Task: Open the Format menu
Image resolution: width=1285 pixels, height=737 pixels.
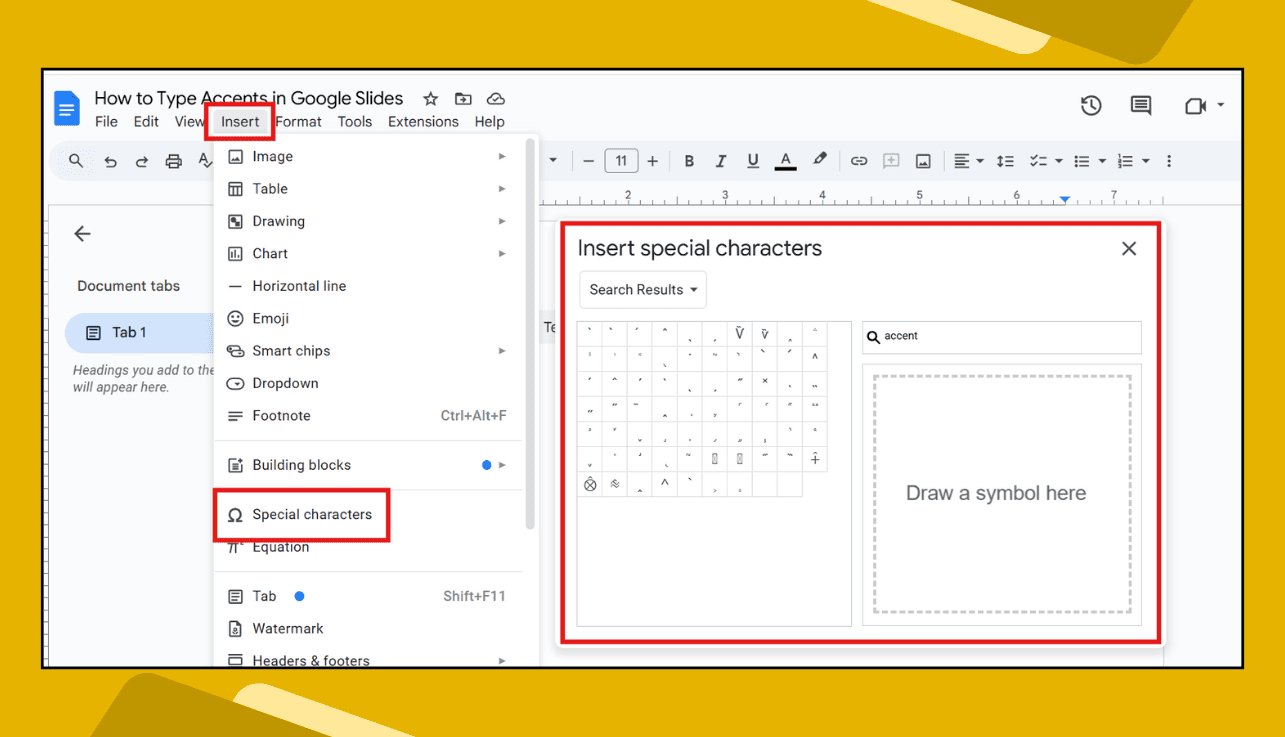Action: point(298,121)
